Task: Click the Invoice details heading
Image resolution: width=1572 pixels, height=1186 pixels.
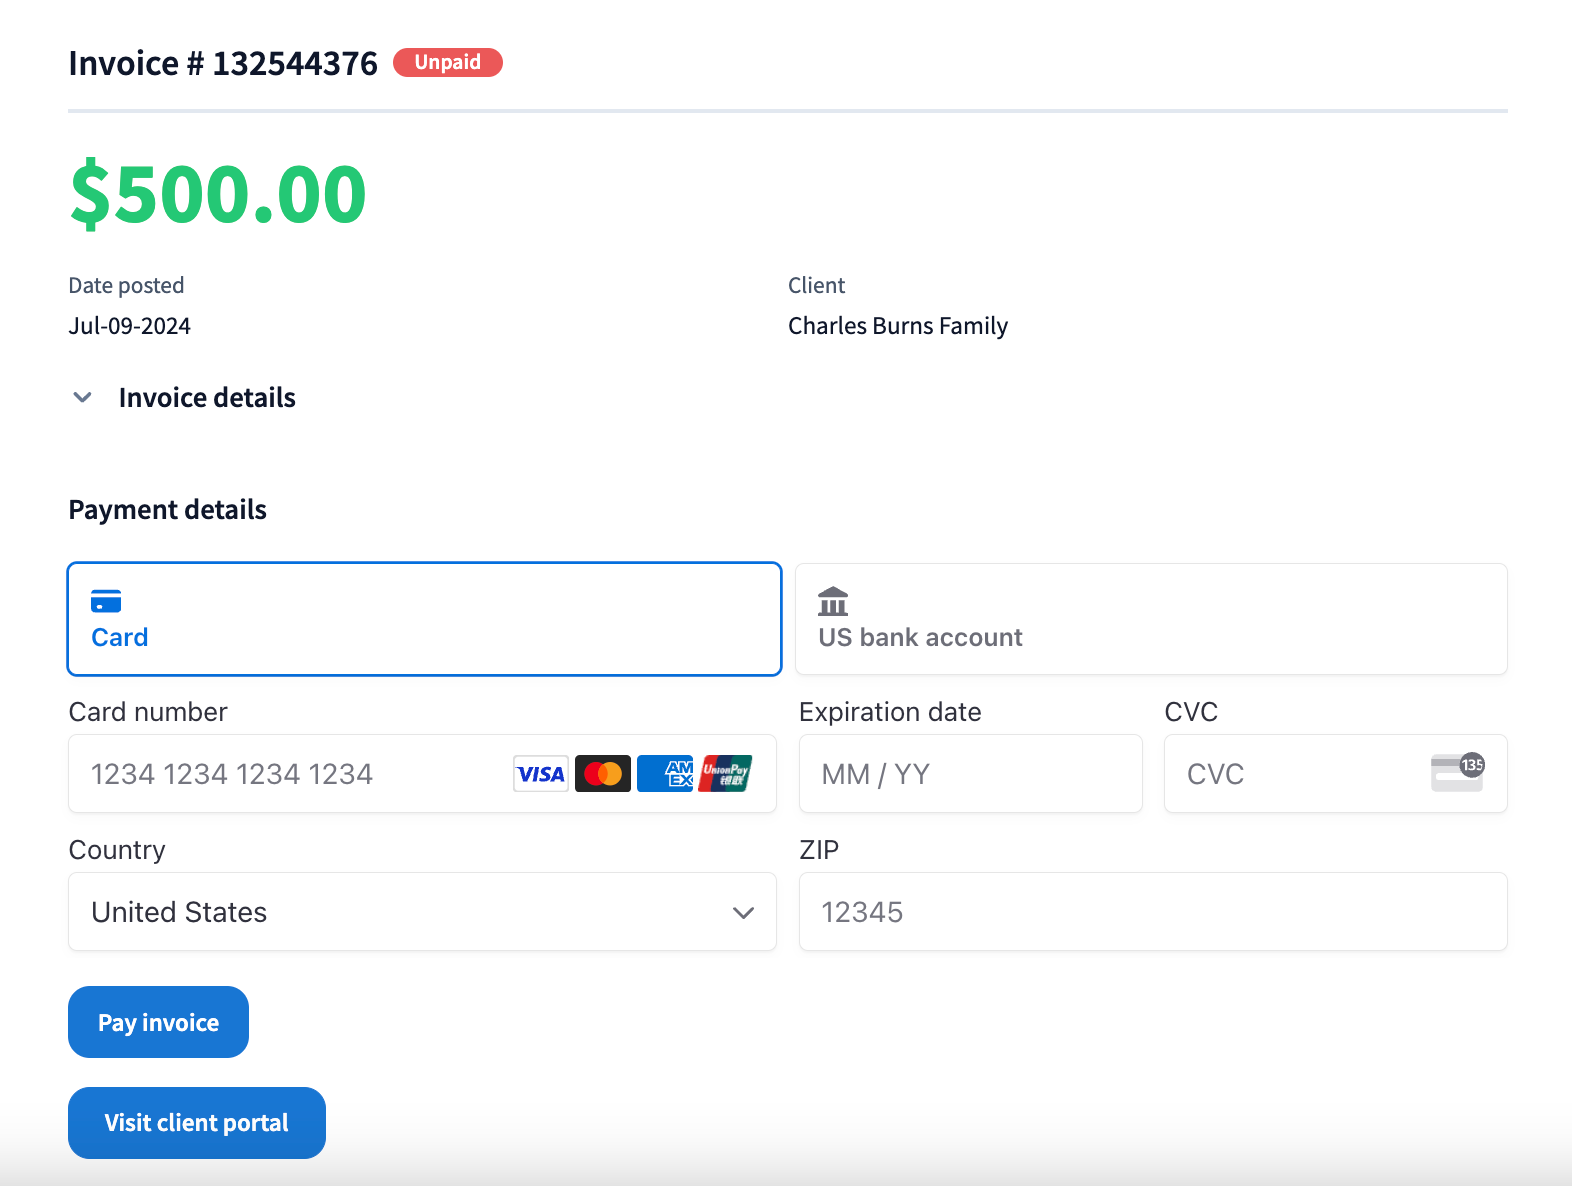Action: click(x=207, y=398)
